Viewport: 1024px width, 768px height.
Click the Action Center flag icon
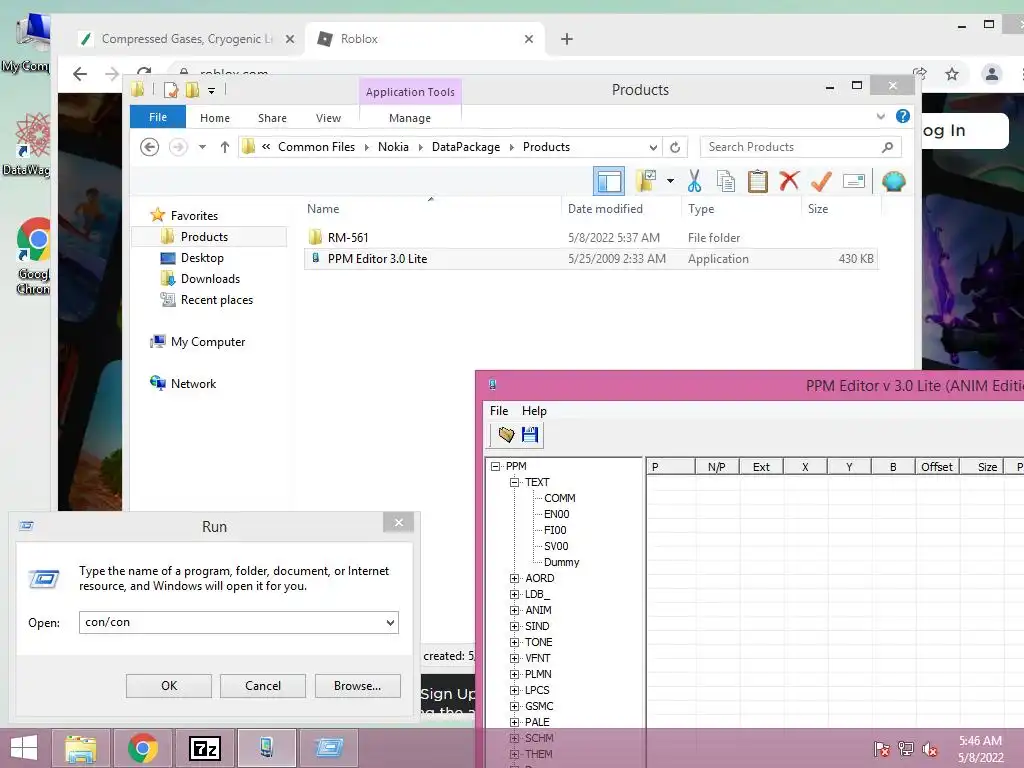[881, 749]
